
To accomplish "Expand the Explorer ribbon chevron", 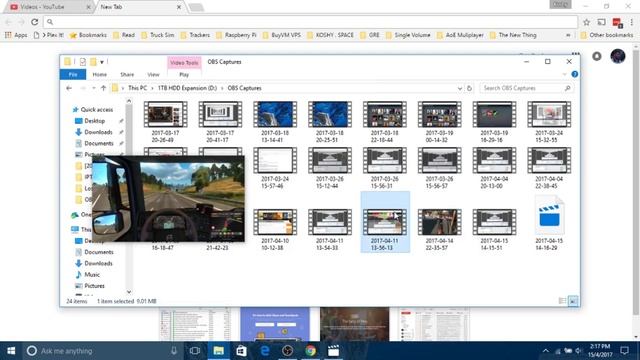I will point(564,74).
